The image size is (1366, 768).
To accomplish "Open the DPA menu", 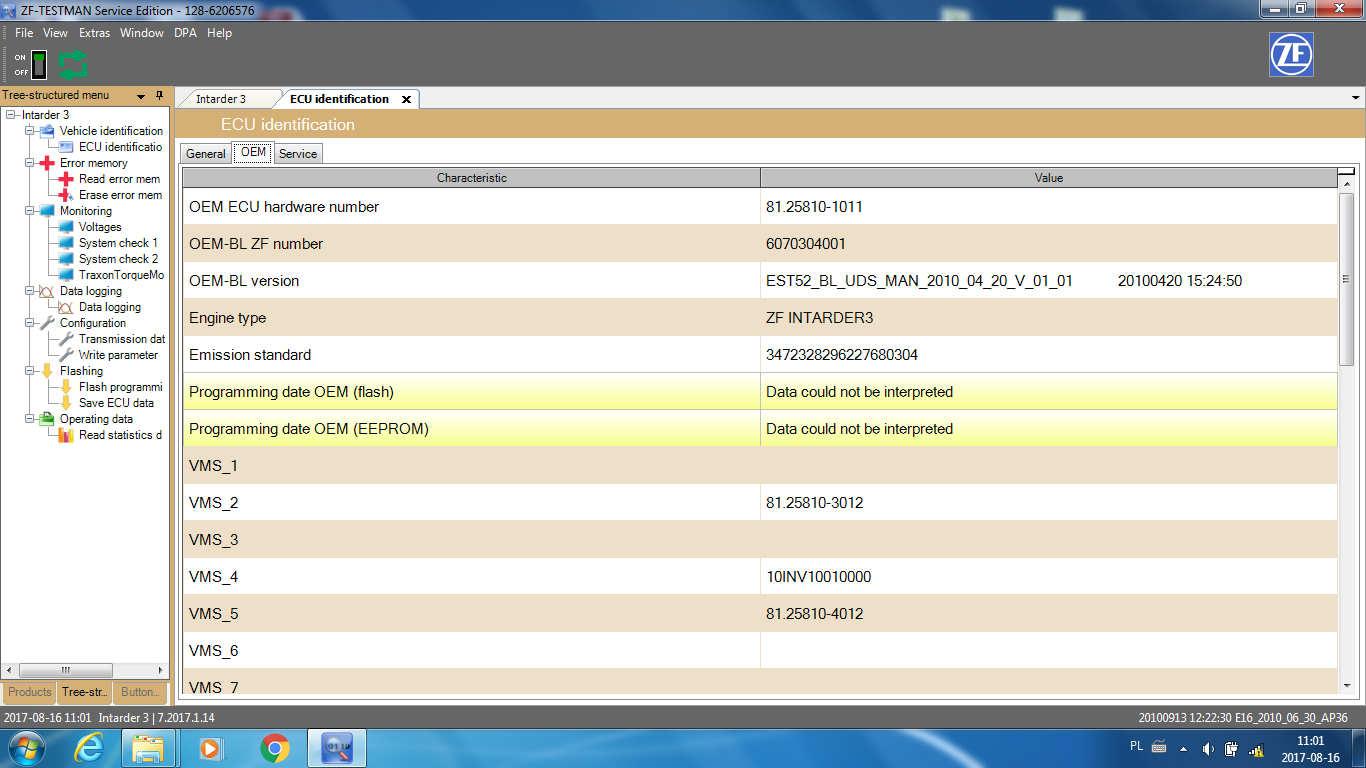I will pos(186,33).
